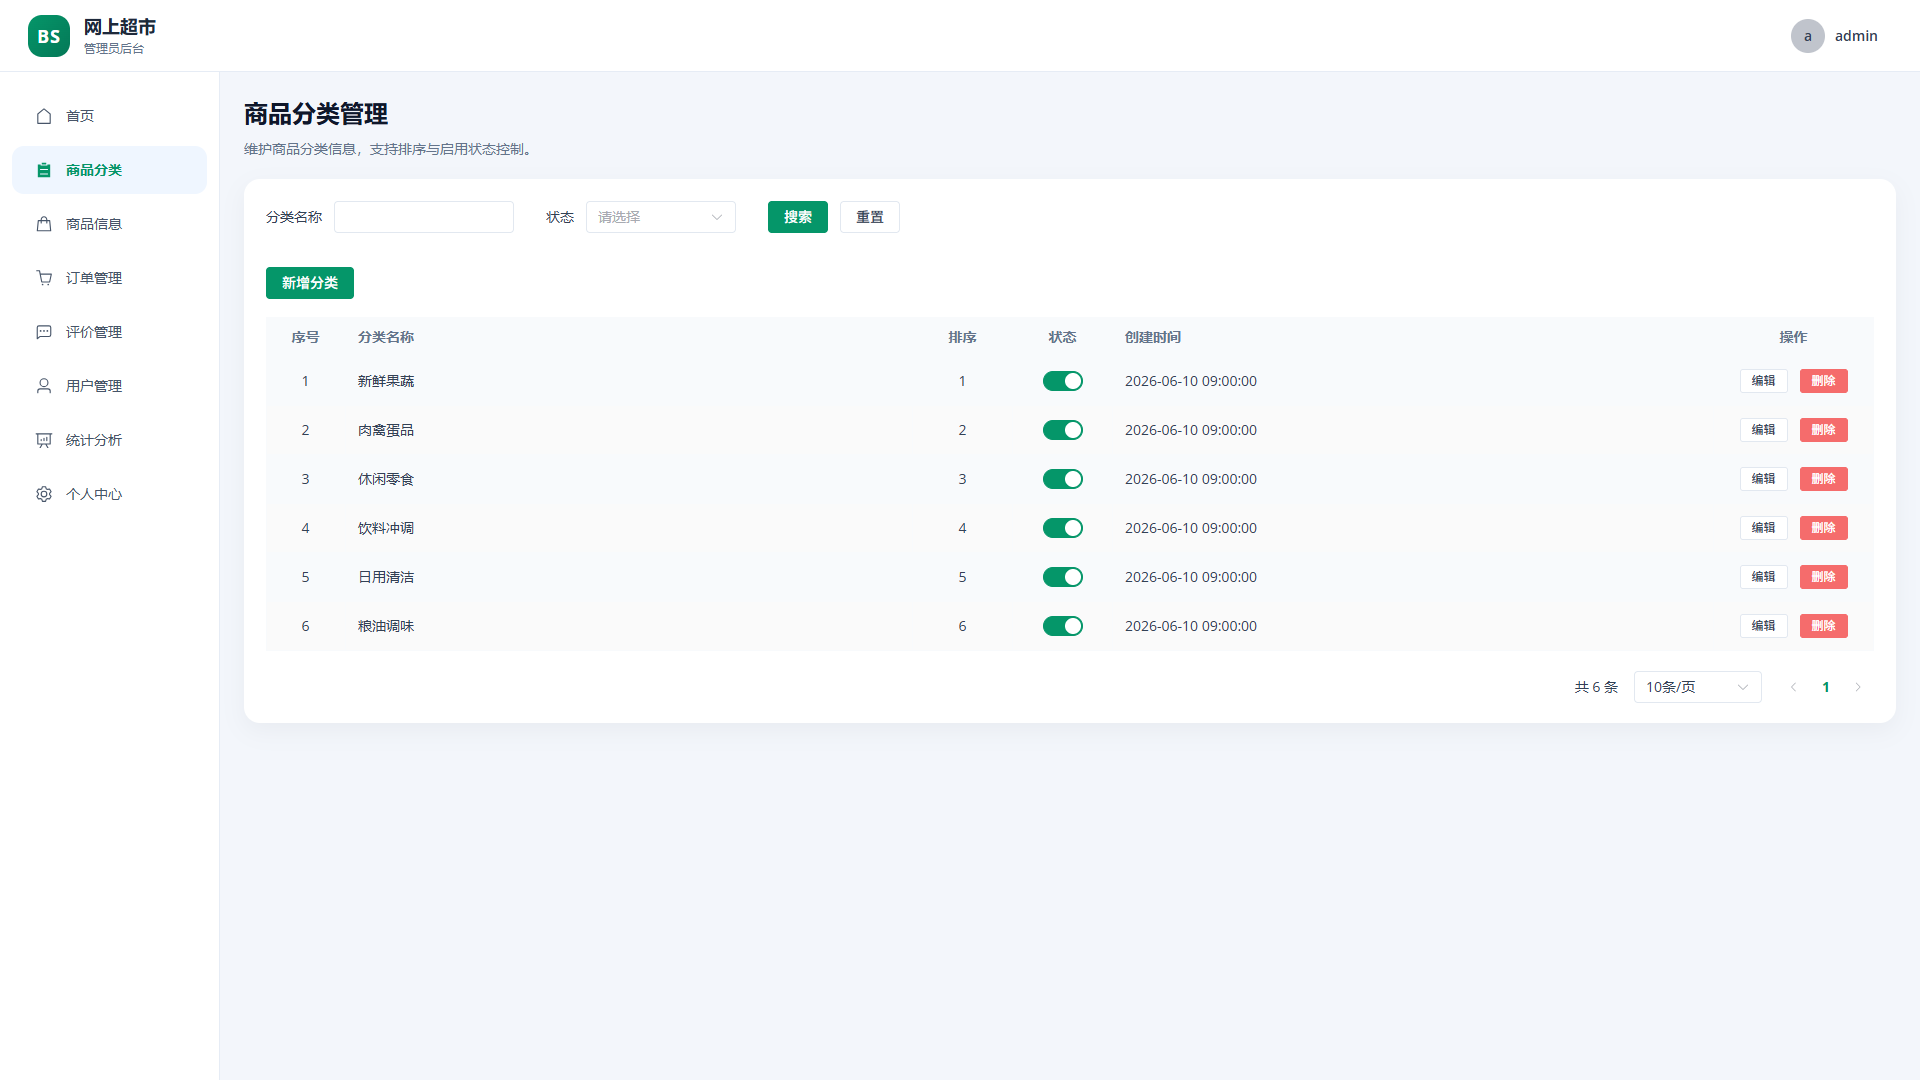Image resolution: width=1920 pixels, height=1080 pixels.
Task: Select page number 1 in pagination
Action: pos(1825,687)
